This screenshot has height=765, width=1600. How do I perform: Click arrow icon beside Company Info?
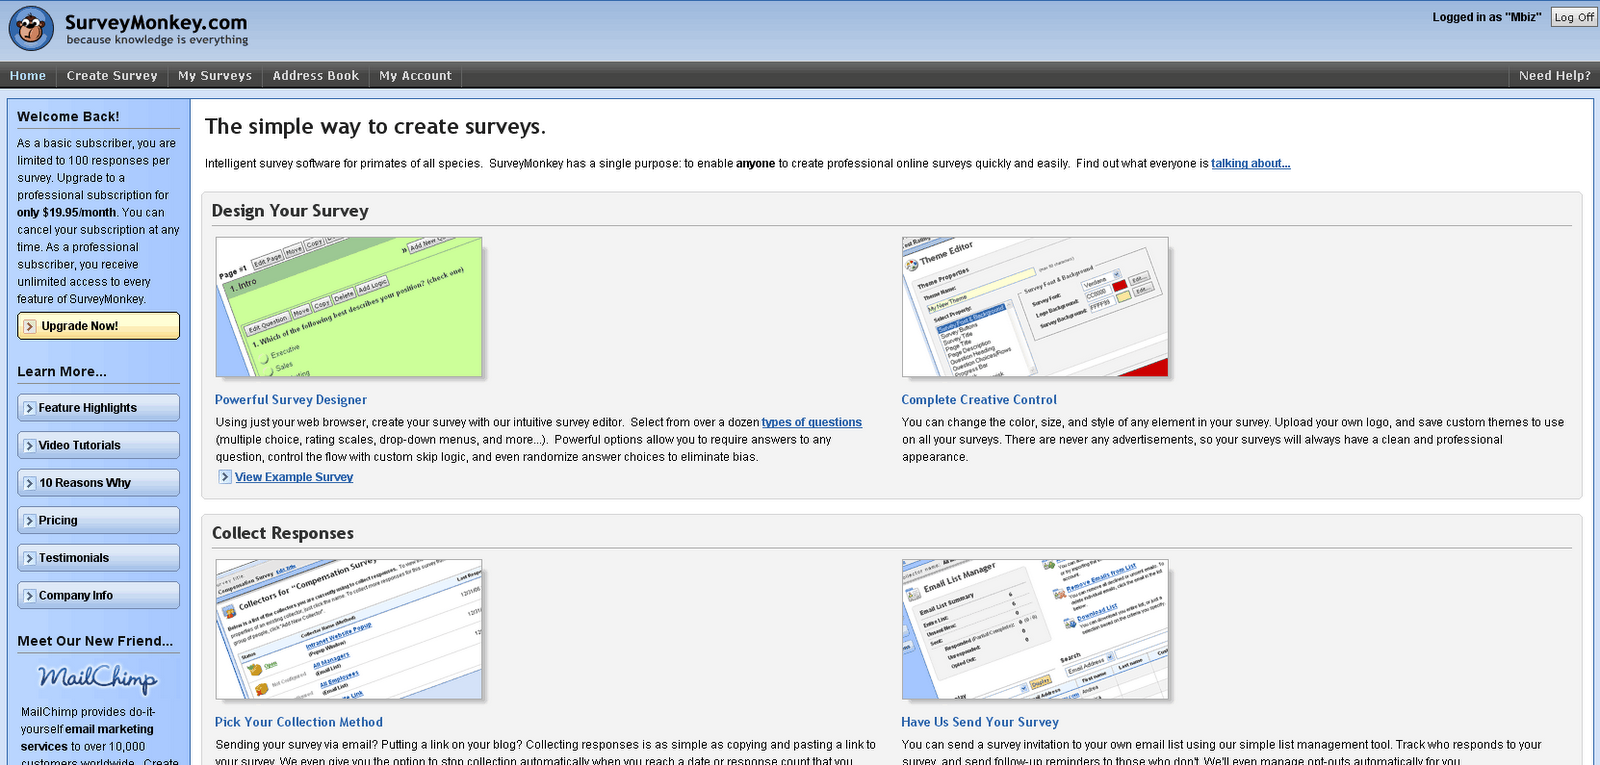click(x=28, y=596)
